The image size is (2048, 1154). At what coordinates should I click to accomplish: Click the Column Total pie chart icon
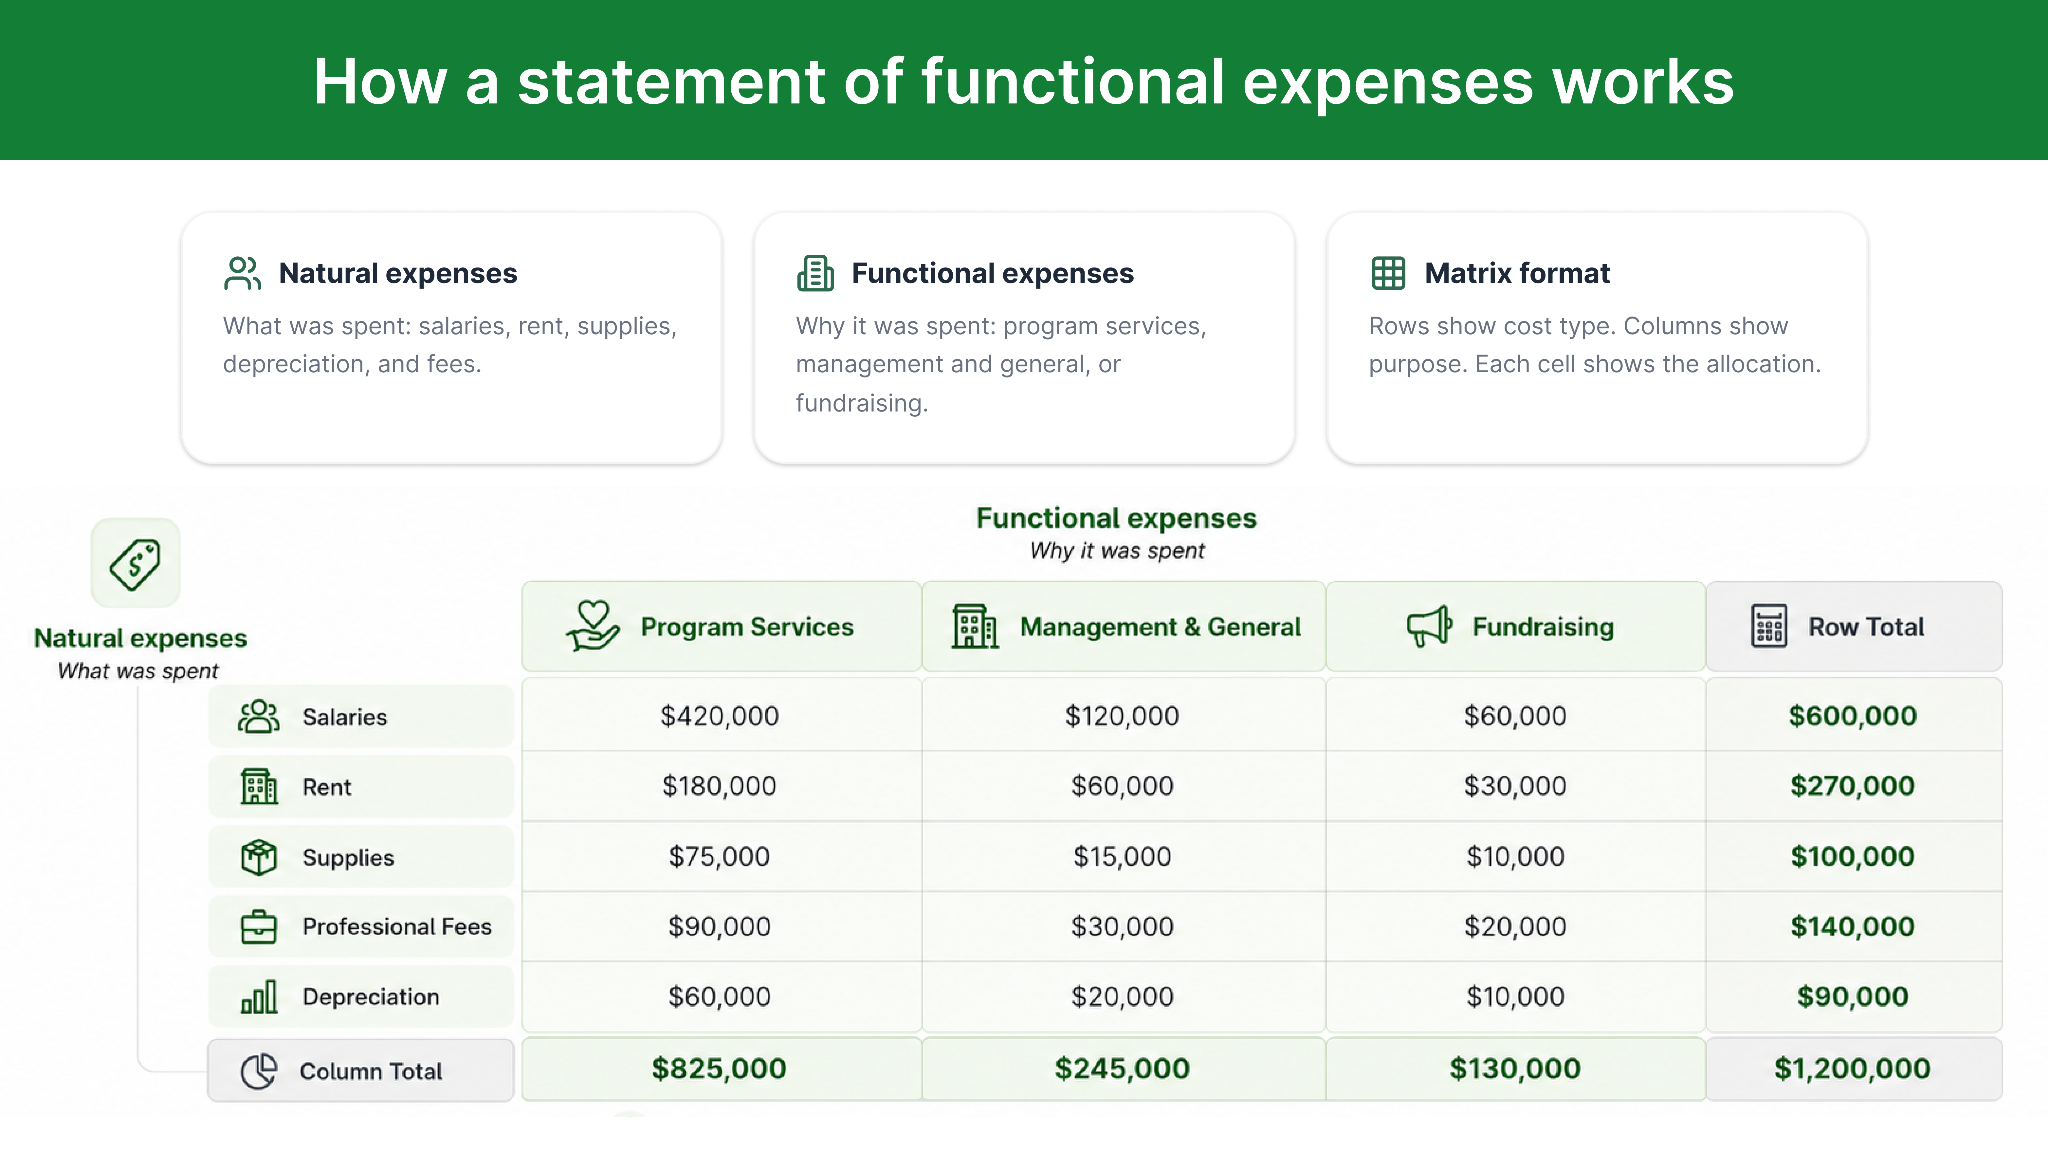coord(259,1071)
